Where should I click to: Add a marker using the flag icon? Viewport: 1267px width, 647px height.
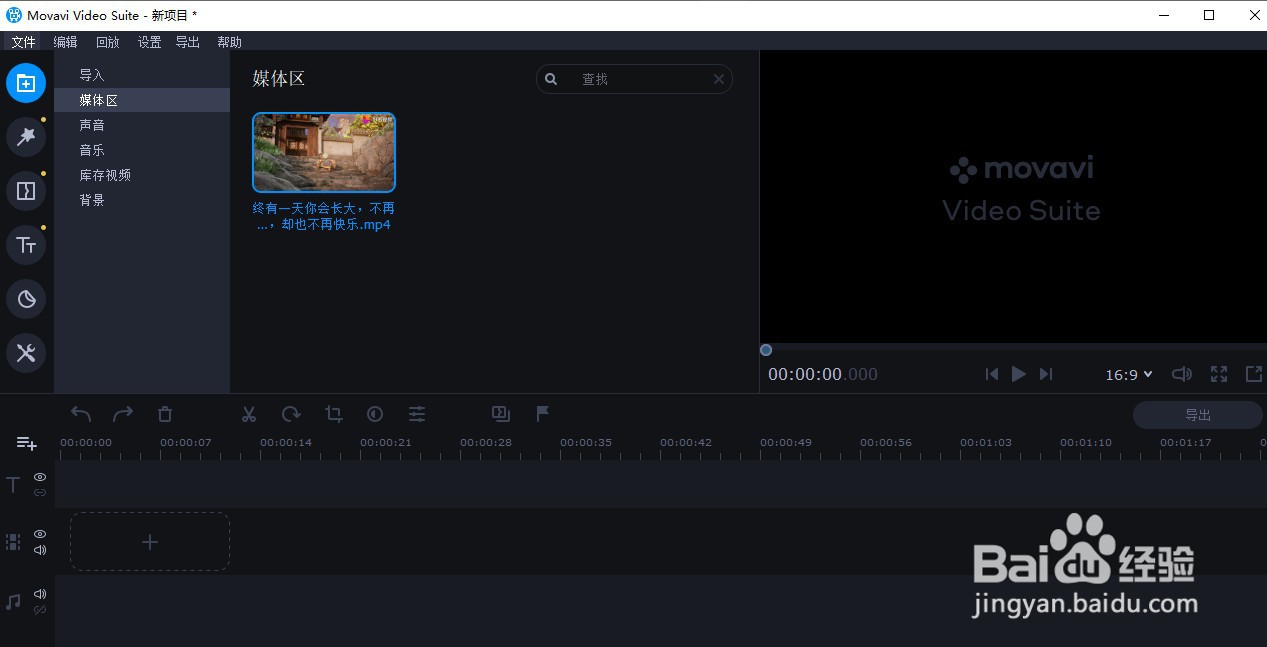[x=541, y=413]
